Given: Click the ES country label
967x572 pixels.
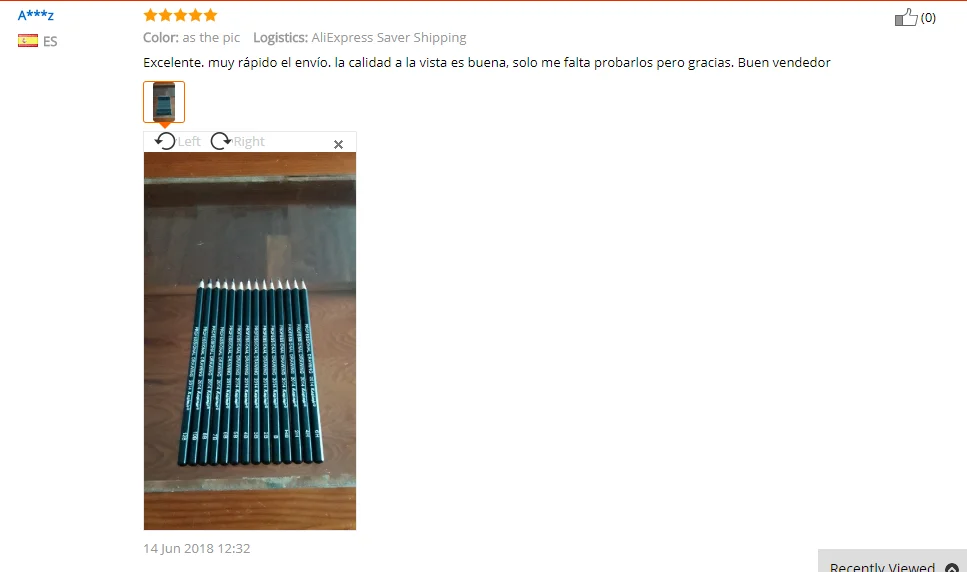Looking at the screenshot, I should [x=50, y=41].
